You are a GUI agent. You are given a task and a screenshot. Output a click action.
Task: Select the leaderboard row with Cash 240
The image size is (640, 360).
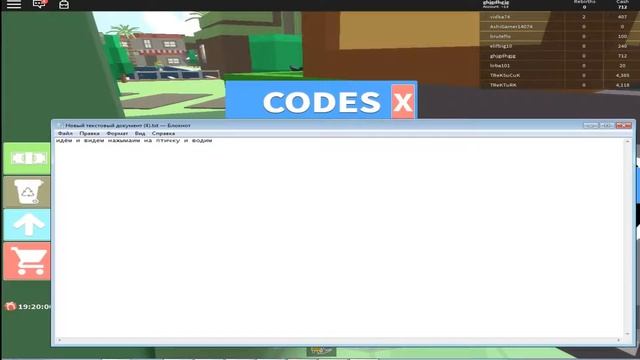(560, 46)
